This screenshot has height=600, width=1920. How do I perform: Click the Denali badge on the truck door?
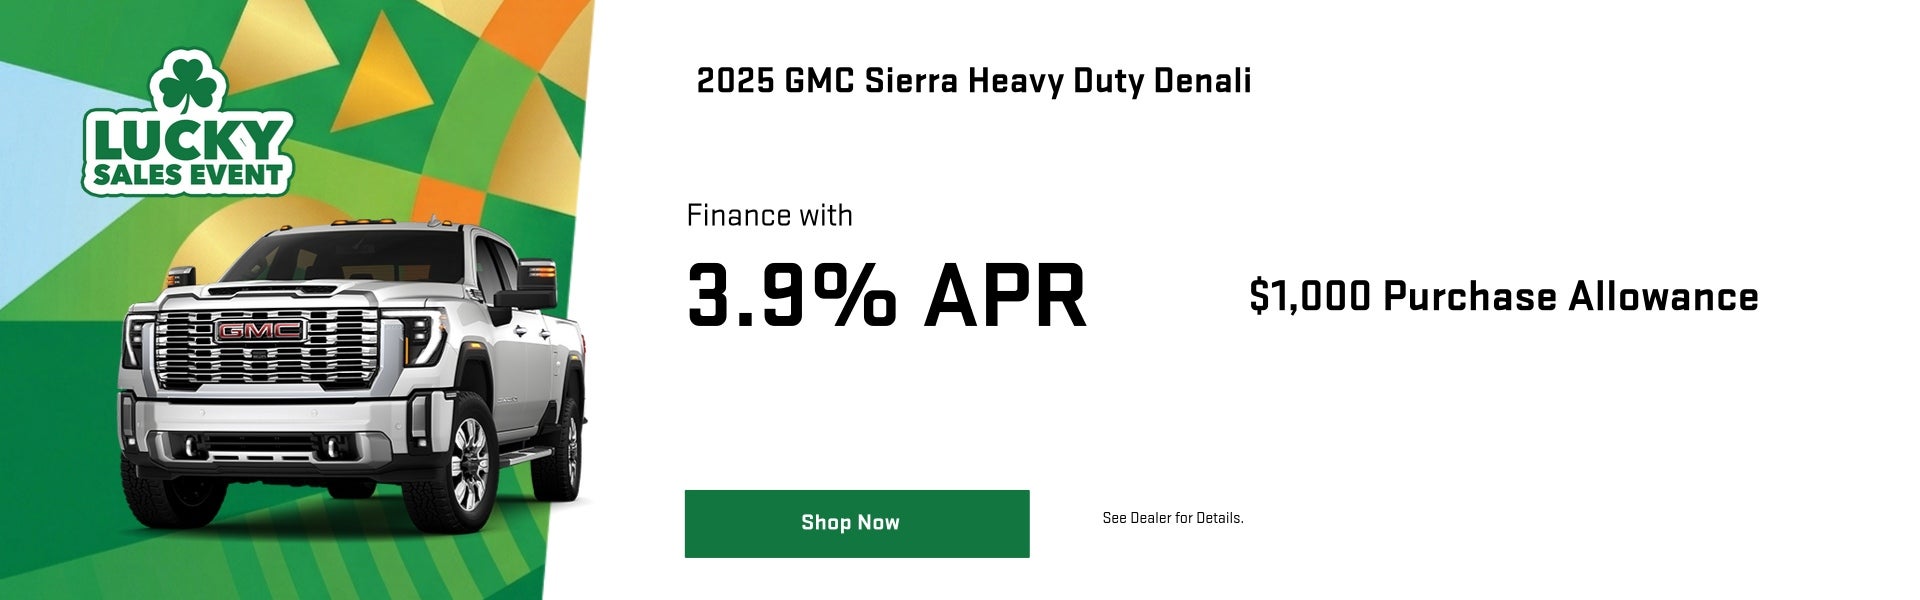click(505, 398)
